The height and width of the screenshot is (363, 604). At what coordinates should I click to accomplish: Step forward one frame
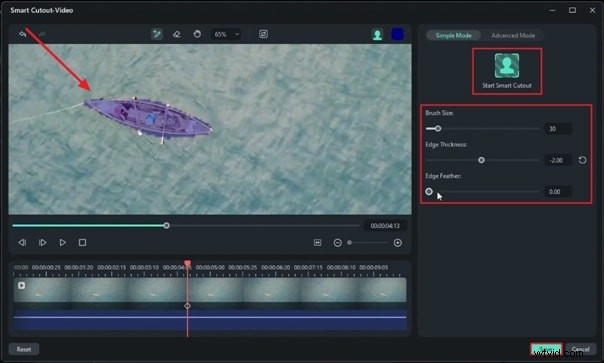point(42,242)
